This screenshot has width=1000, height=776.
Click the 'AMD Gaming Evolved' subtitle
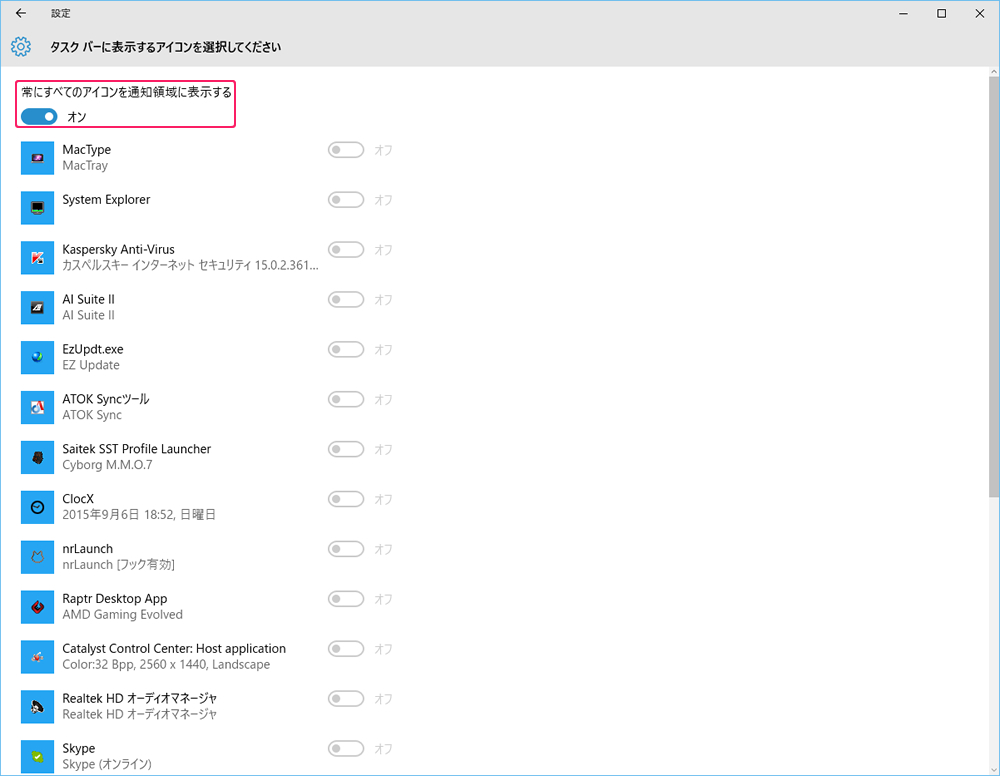click(122, 615)
